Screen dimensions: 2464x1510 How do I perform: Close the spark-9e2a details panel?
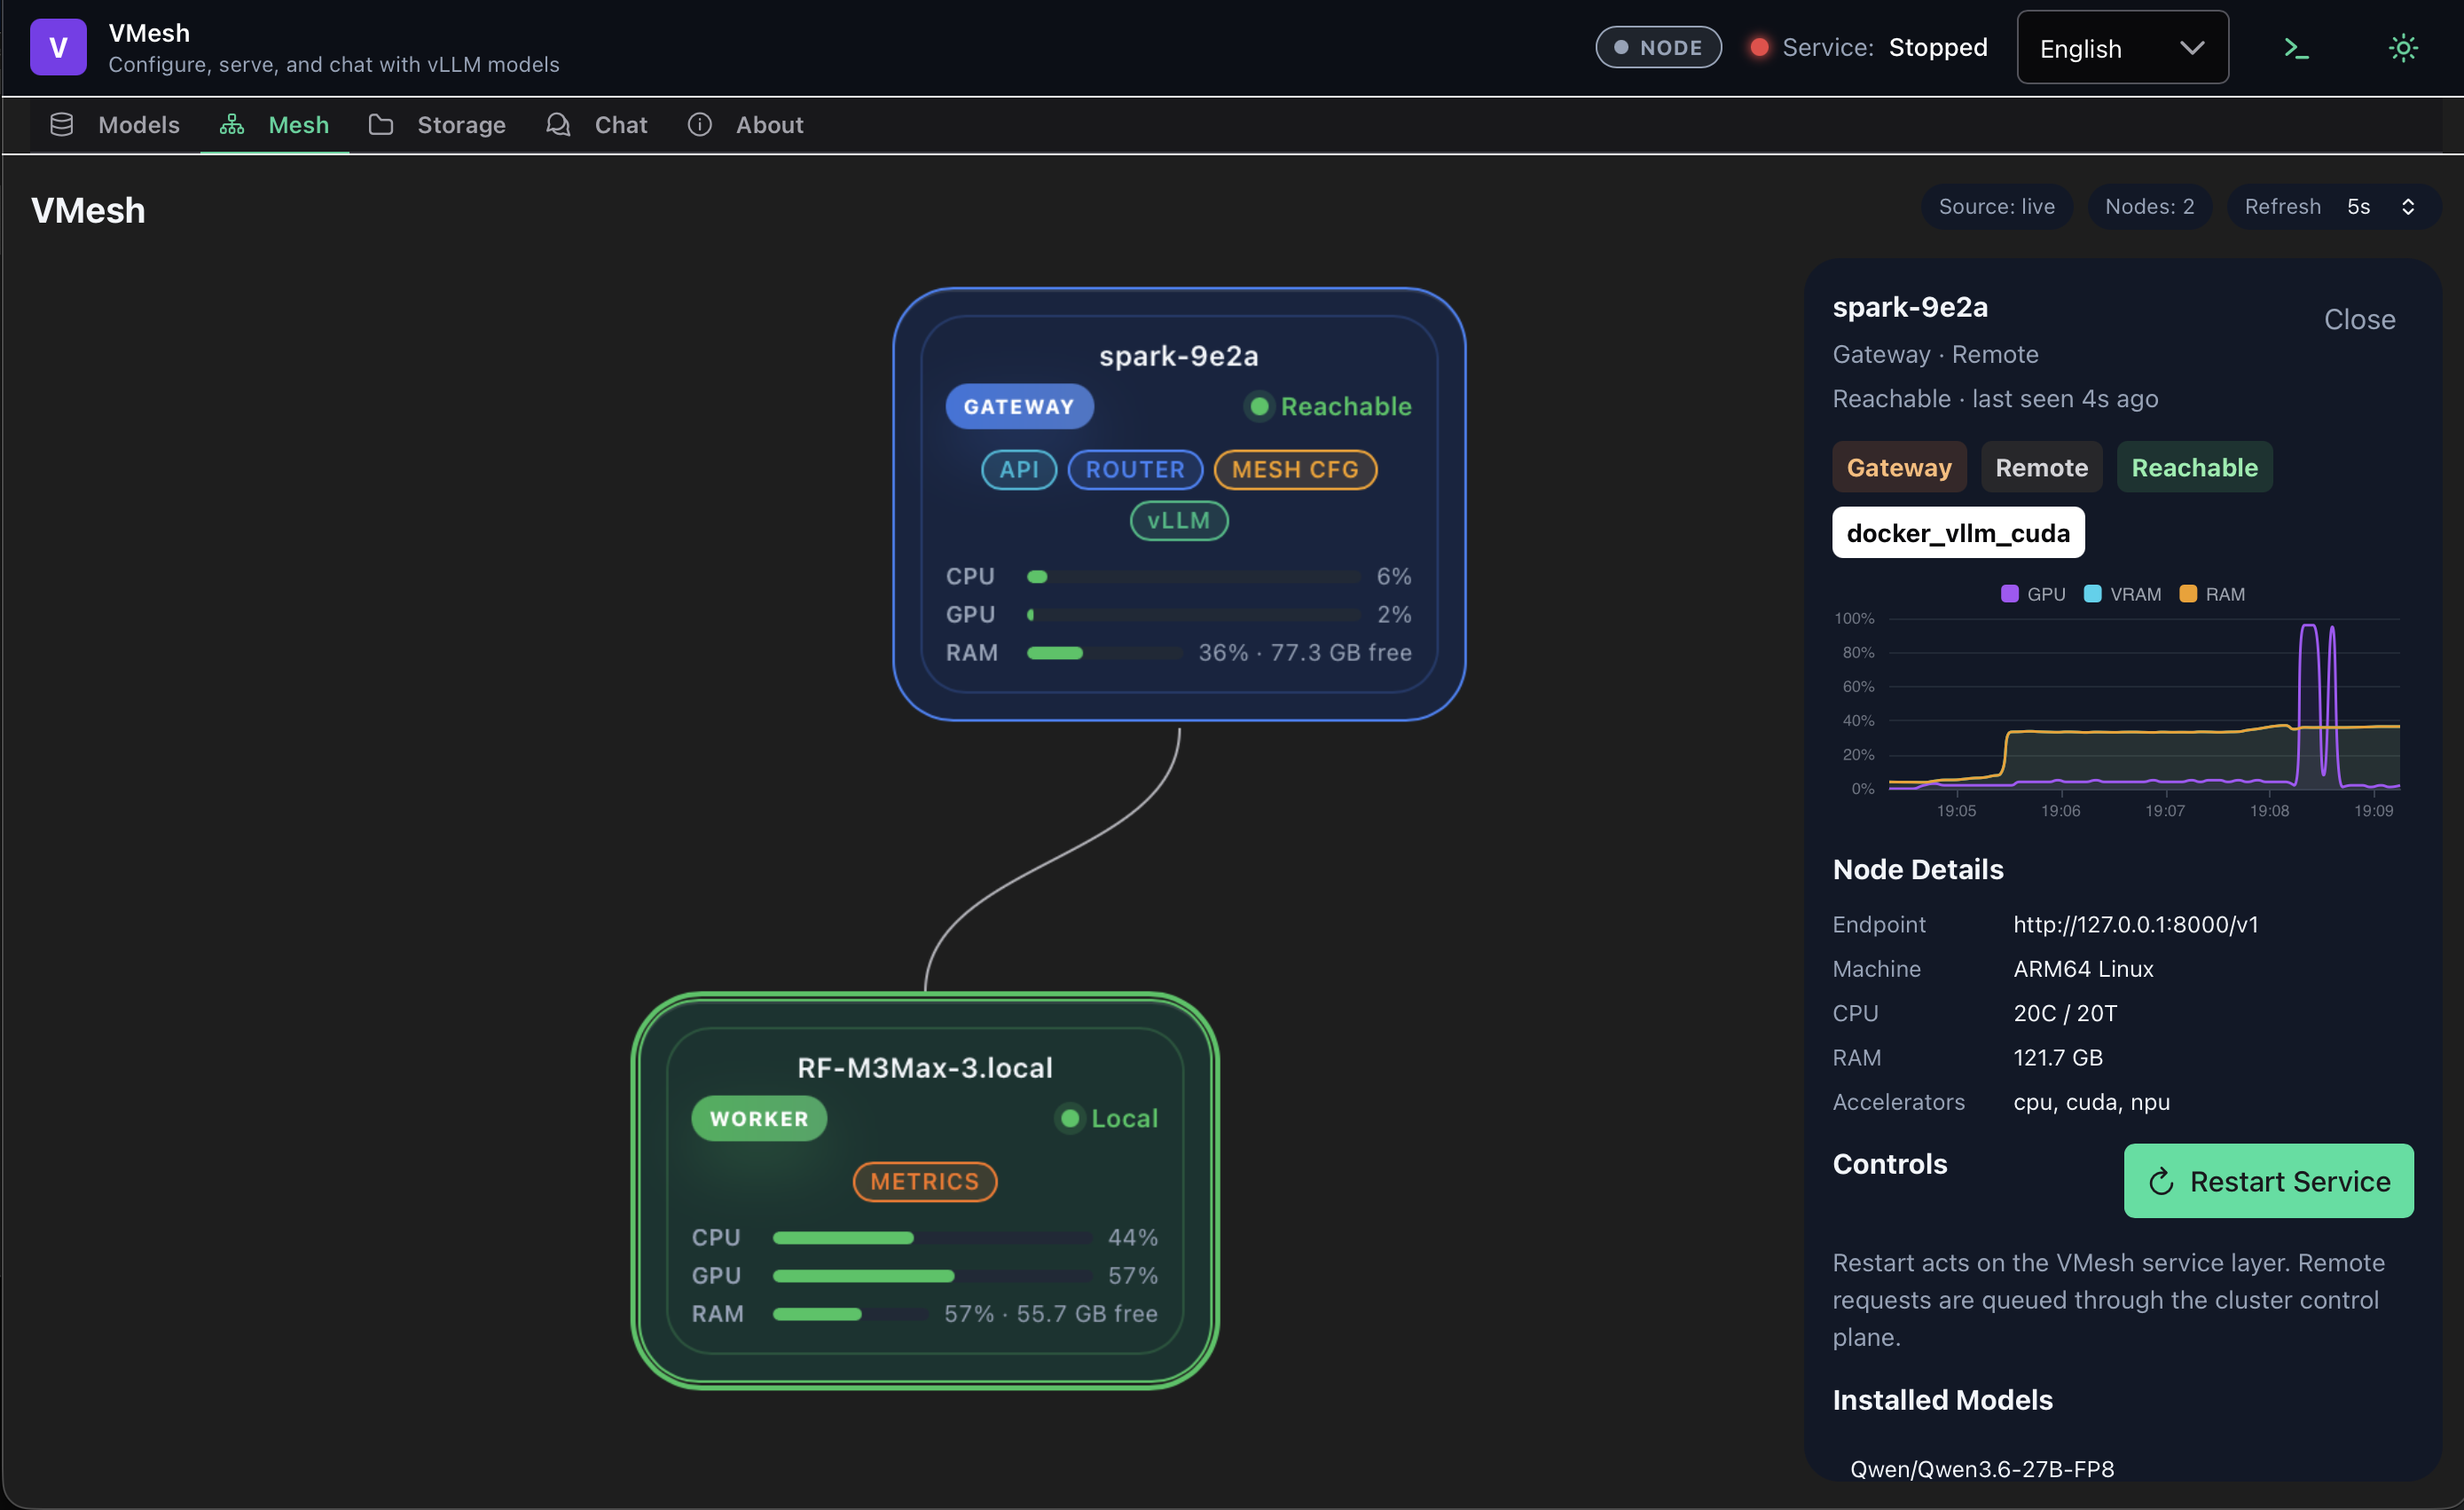(2359, 319)
